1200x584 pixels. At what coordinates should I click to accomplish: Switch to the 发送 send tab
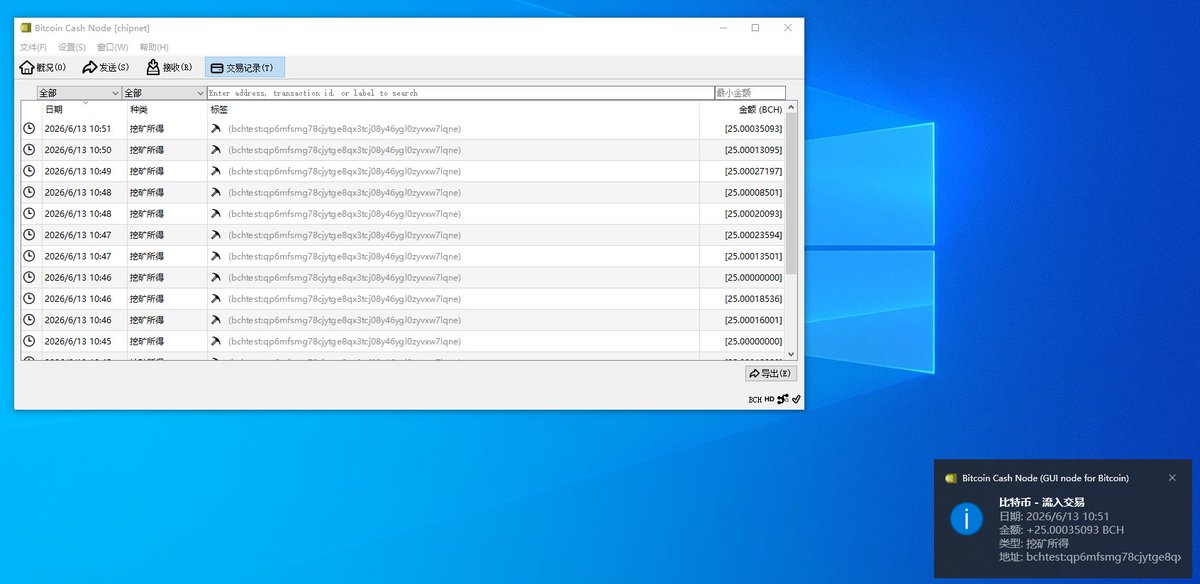pos(106,67)
